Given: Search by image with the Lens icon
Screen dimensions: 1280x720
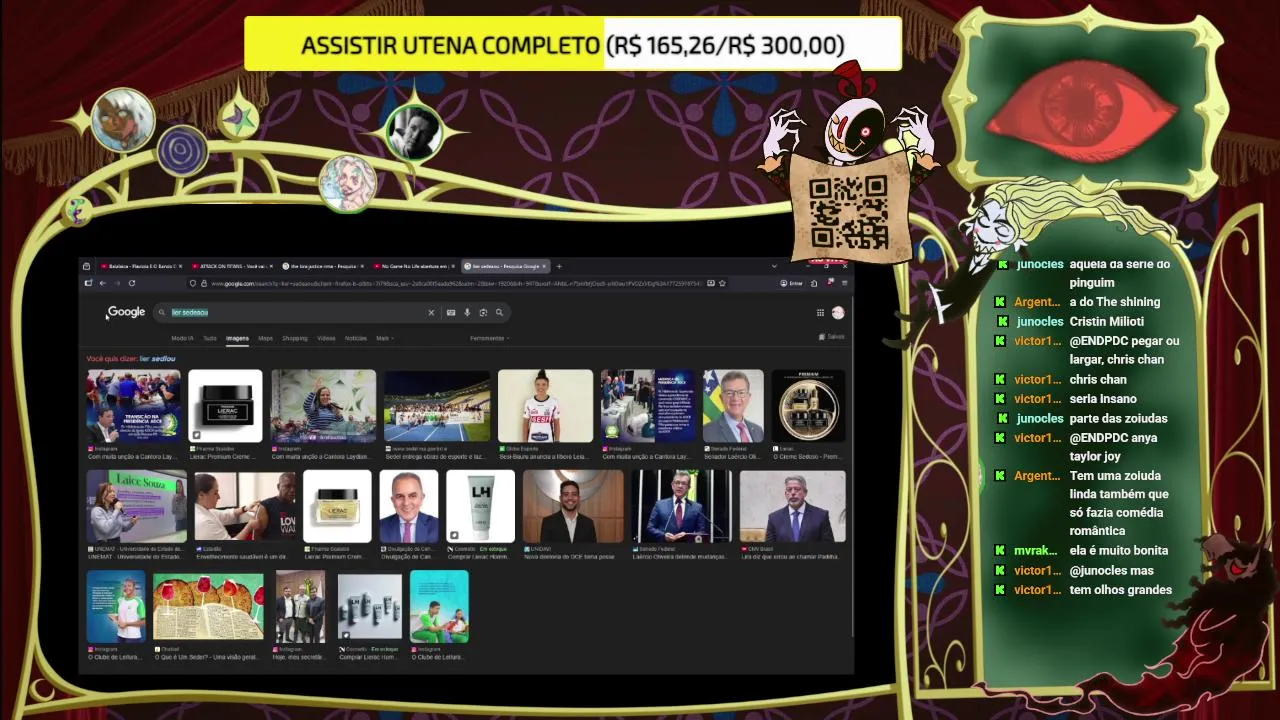Looking at the screenshot, I should tap(483, 312).
